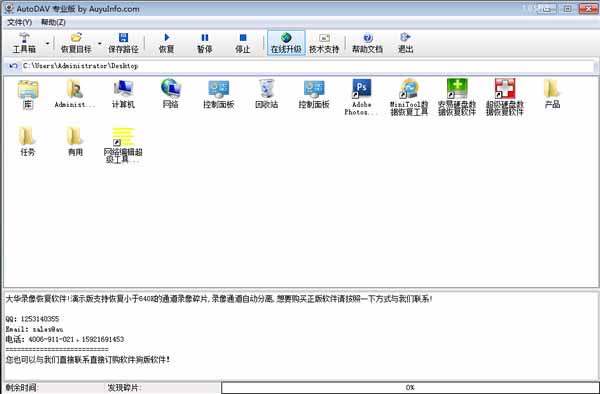This screenshot has width=600, height=394.
Task: Select the 库 library icon
Action: coord(28,94)
